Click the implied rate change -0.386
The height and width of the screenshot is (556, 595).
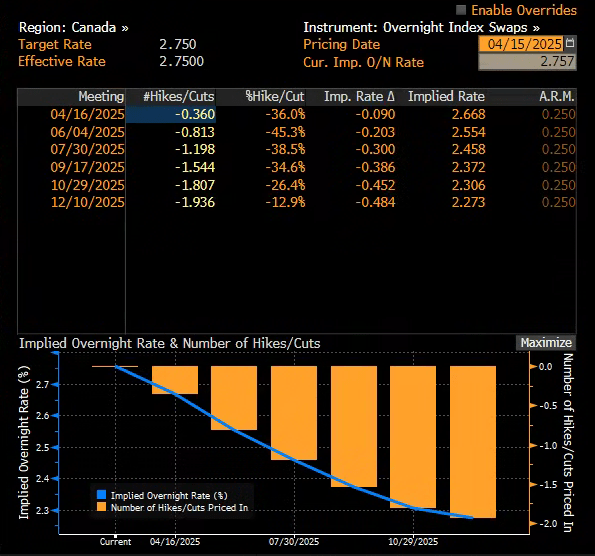pos(375,167)
